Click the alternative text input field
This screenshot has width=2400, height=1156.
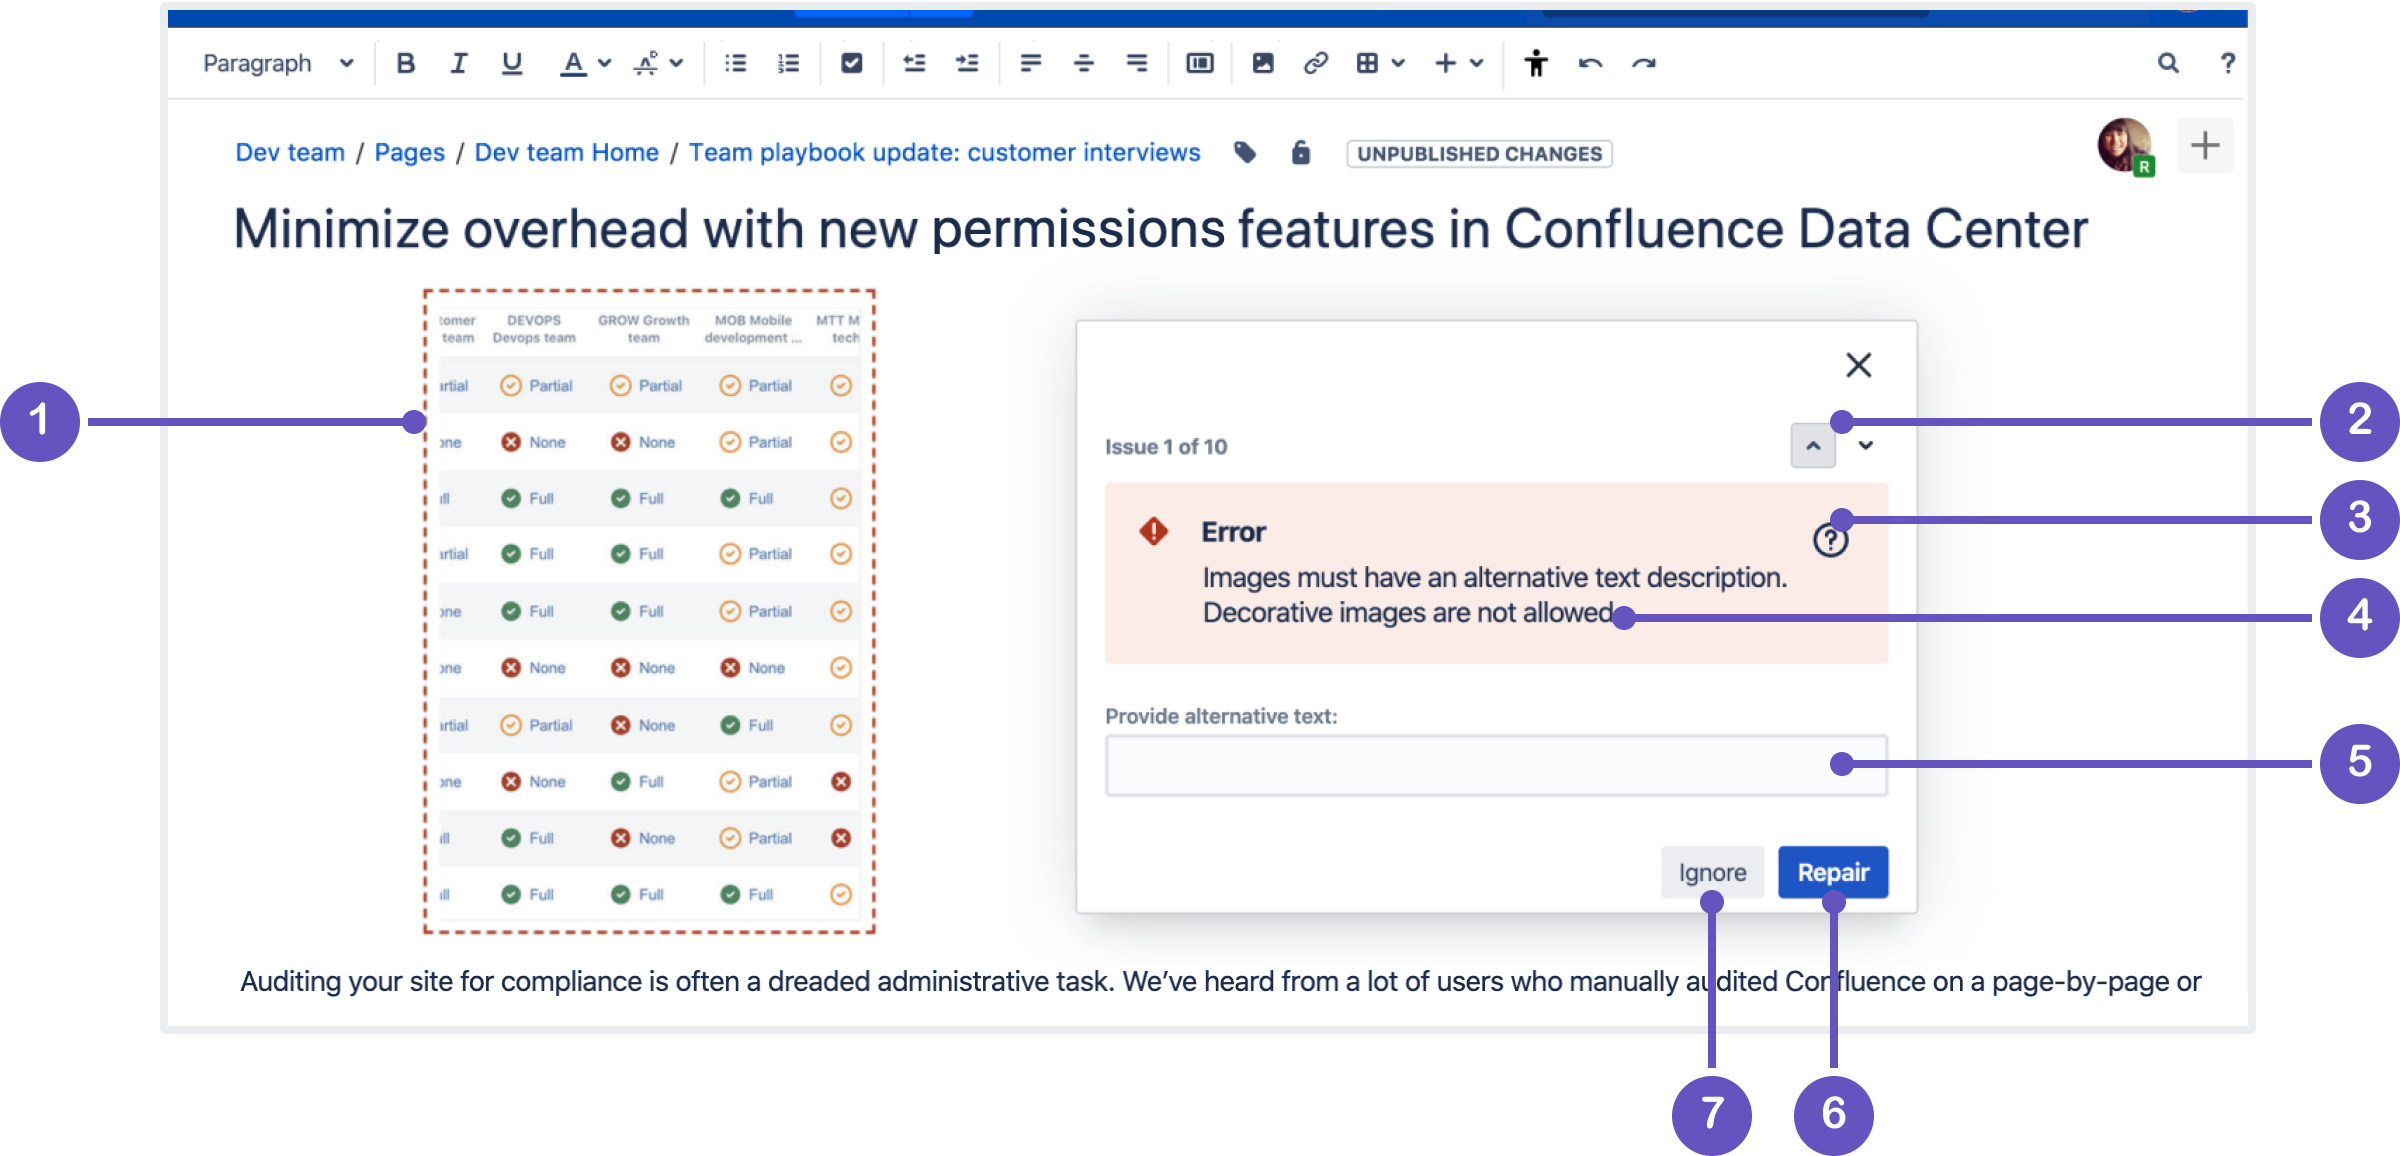[1496, 766]
